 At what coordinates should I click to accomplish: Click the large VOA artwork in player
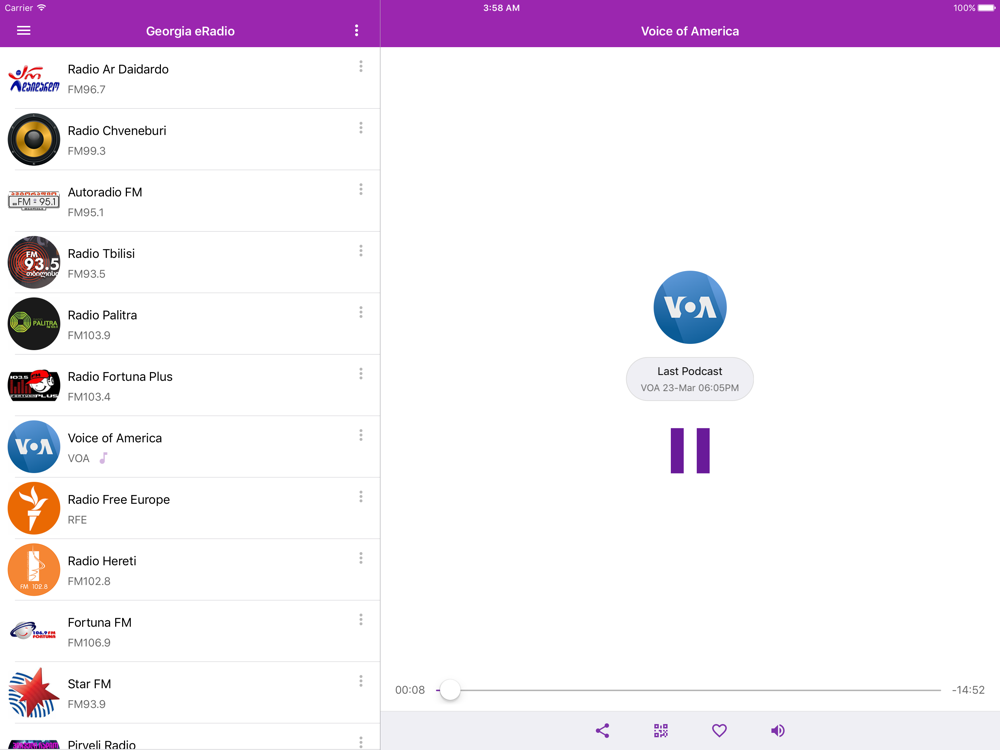(690, 307)
